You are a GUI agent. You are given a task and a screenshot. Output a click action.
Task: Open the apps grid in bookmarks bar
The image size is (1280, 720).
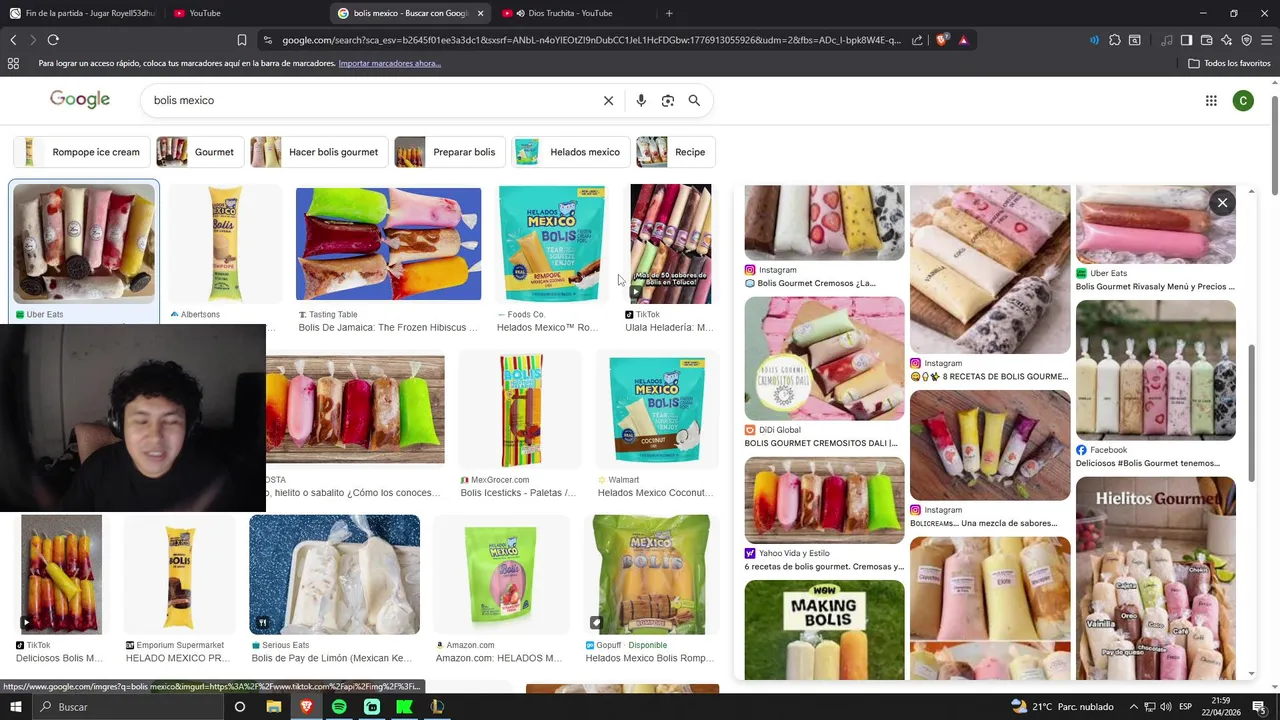click(x=13, y=63)
